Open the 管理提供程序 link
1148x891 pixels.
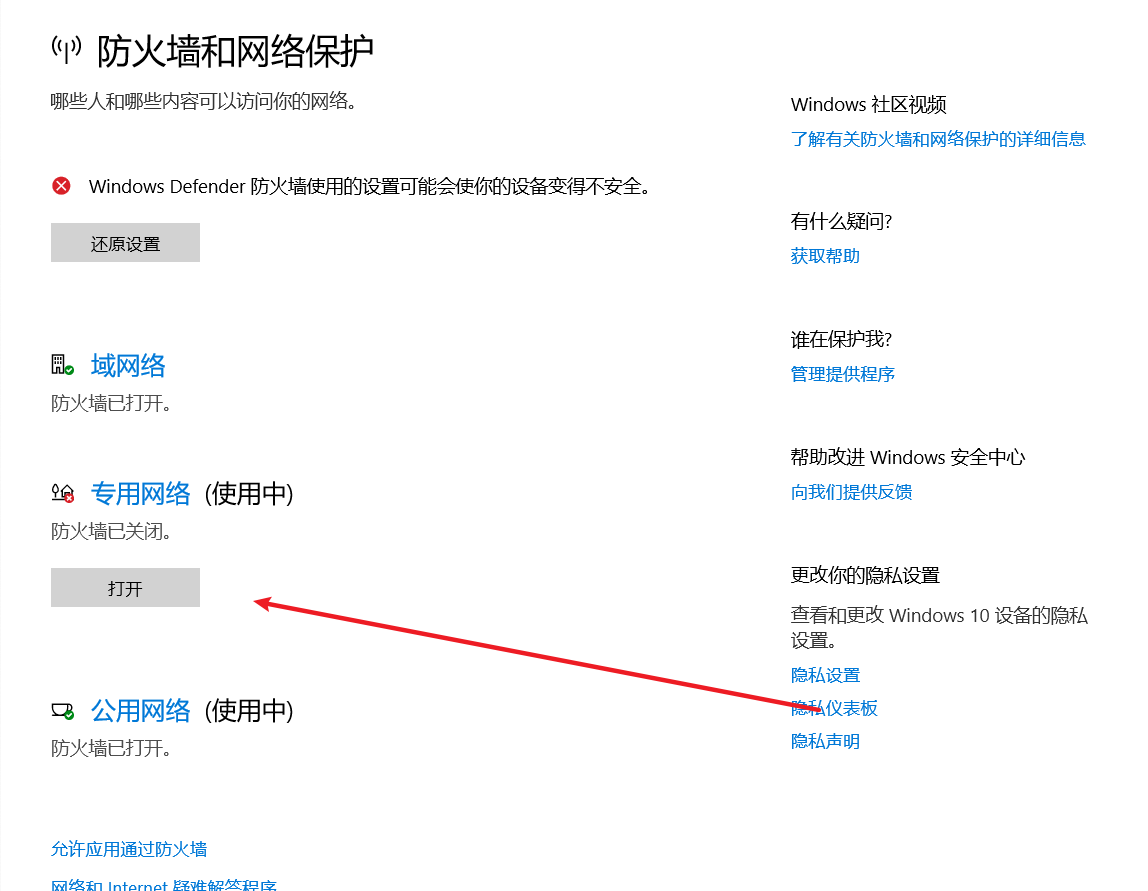click(x=843, y=374)
